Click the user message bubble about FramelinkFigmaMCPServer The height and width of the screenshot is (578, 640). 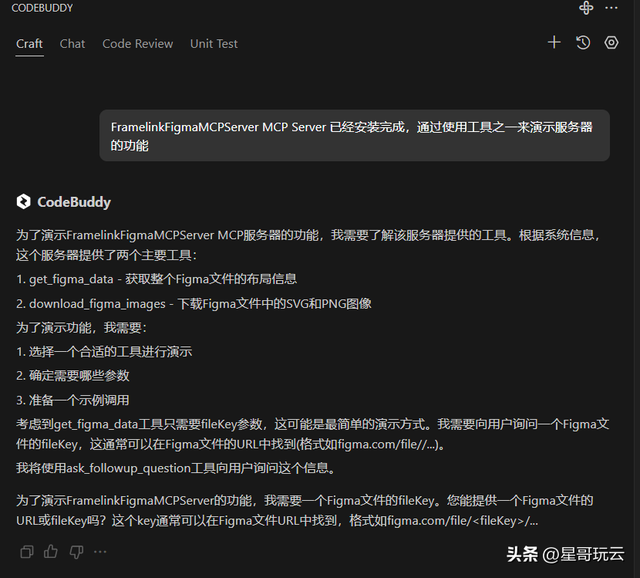click(354, 136)
